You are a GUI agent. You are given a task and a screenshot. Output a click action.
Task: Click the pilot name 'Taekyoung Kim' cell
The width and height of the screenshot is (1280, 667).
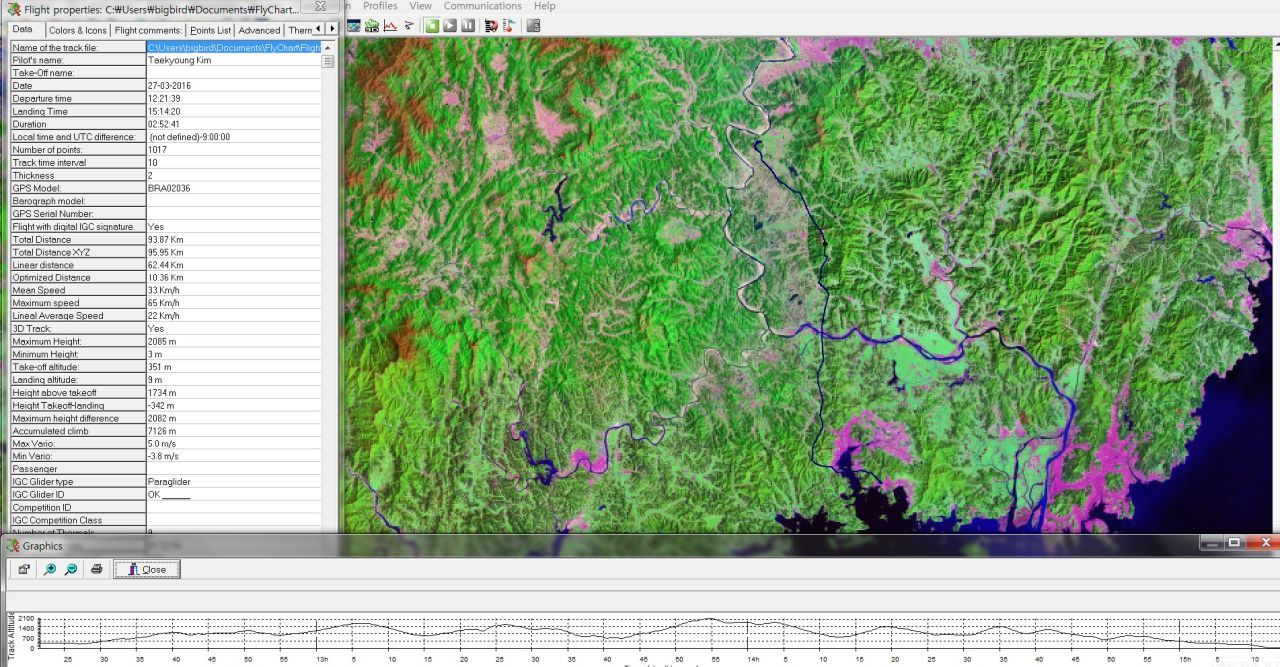(234, 60)
